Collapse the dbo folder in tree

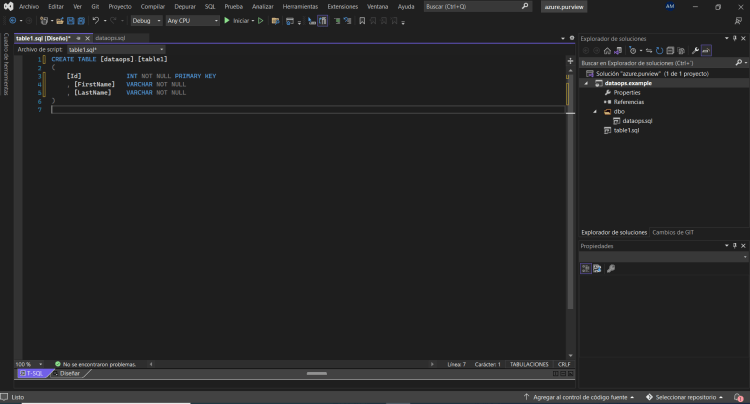tap(595, 111)
